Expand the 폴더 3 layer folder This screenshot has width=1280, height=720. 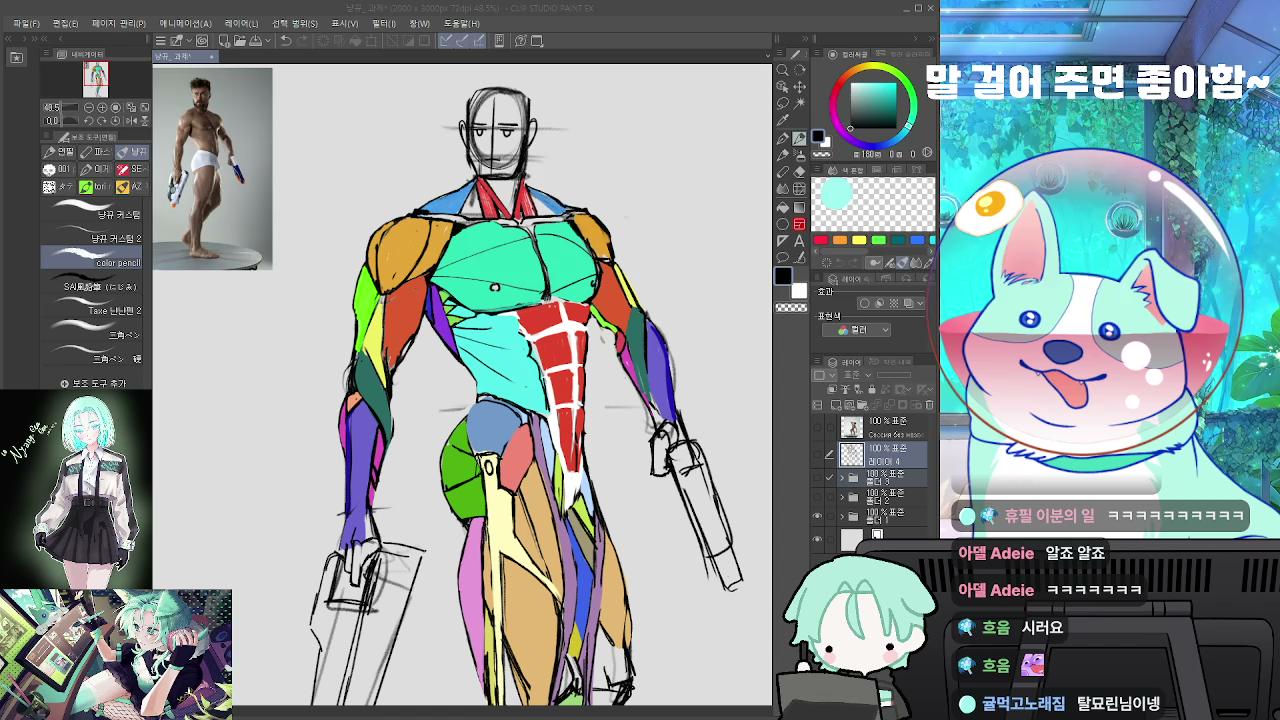[842, 478]
